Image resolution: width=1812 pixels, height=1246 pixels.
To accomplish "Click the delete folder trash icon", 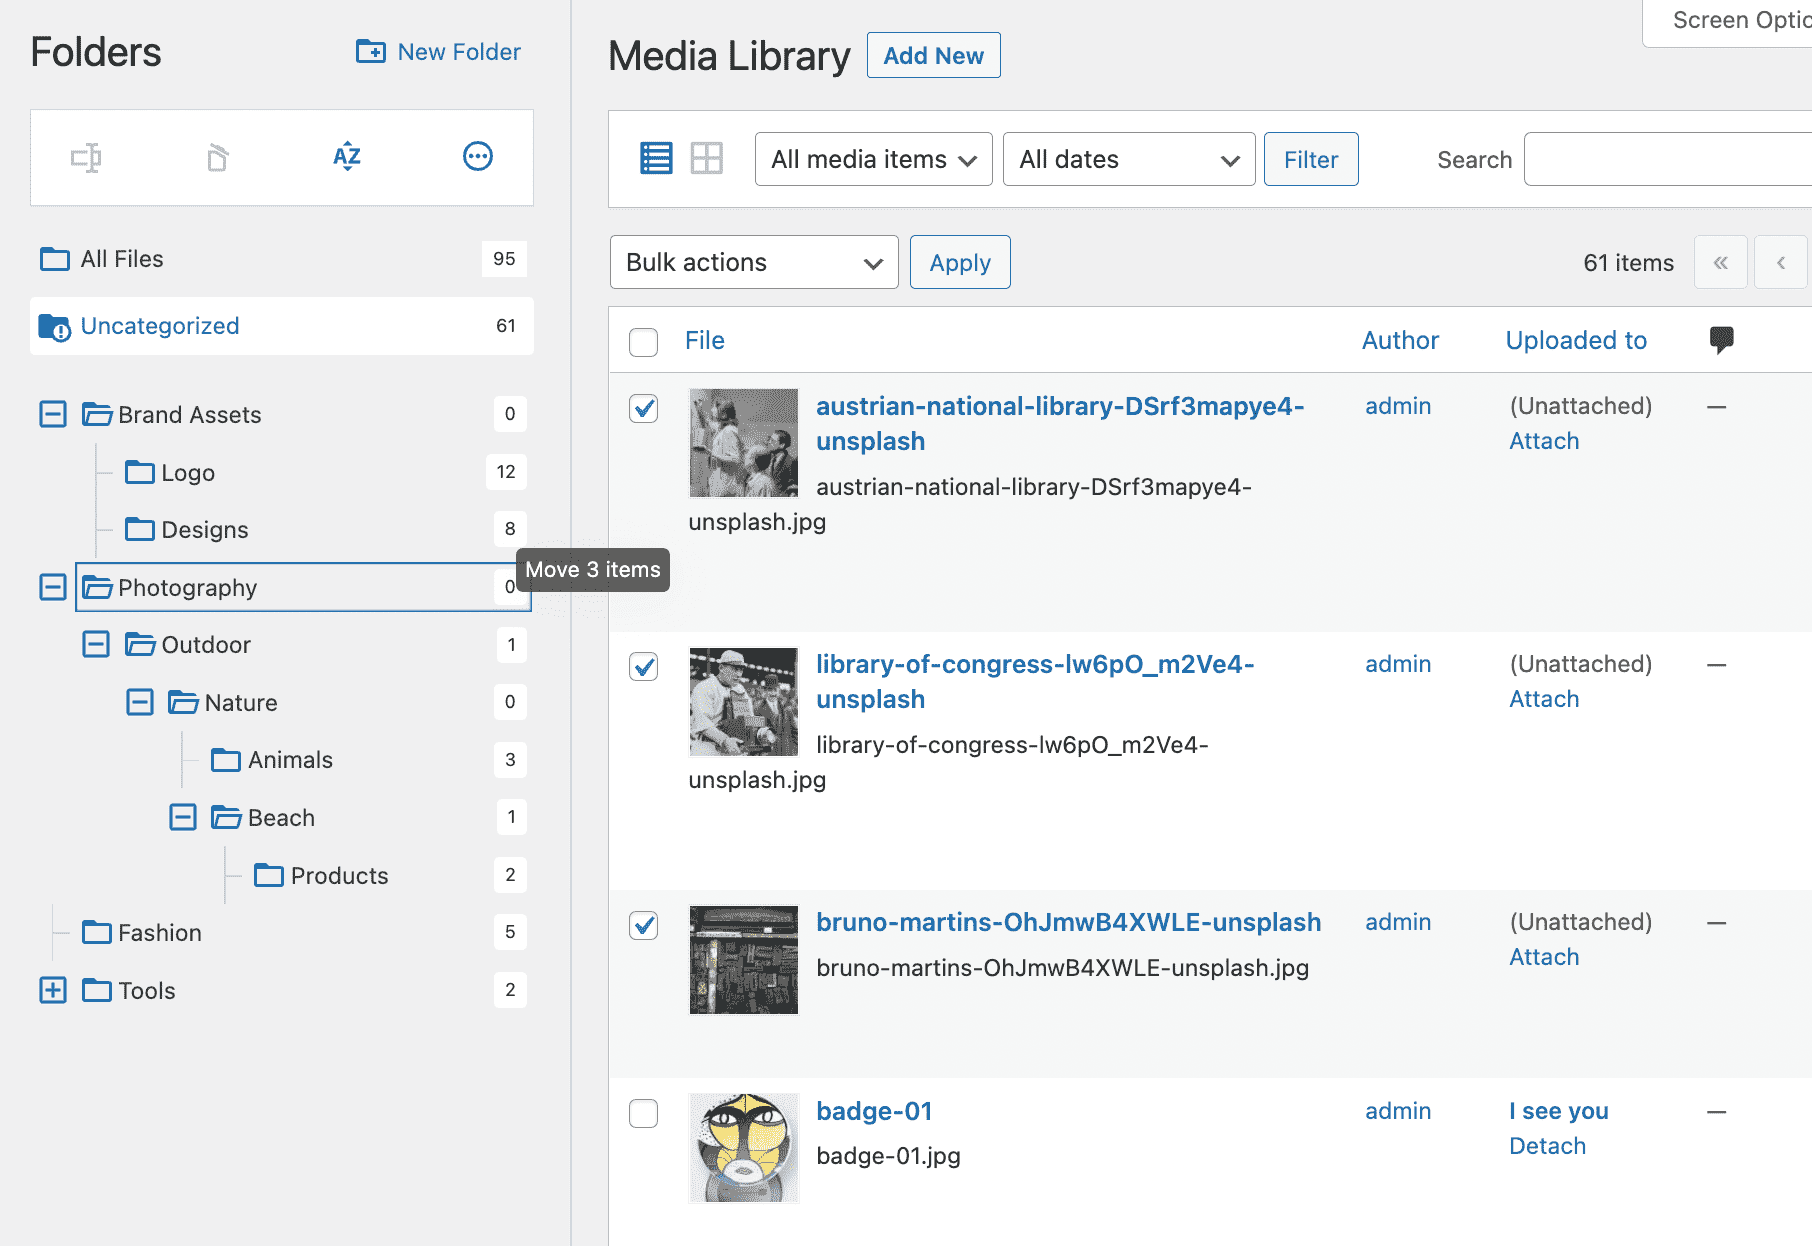I will pyautogui.click(x=216, y=157).
